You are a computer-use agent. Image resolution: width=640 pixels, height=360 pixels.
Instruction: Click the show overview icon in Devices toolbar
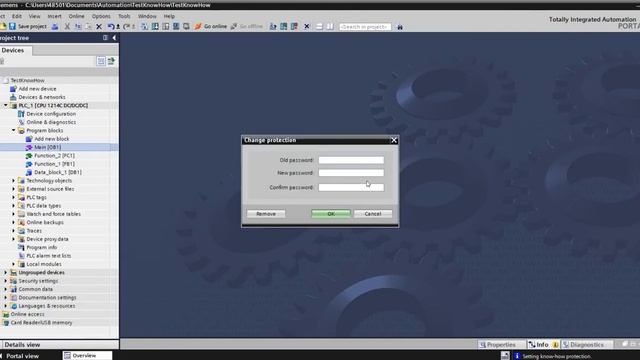click(x=101, y=61)
